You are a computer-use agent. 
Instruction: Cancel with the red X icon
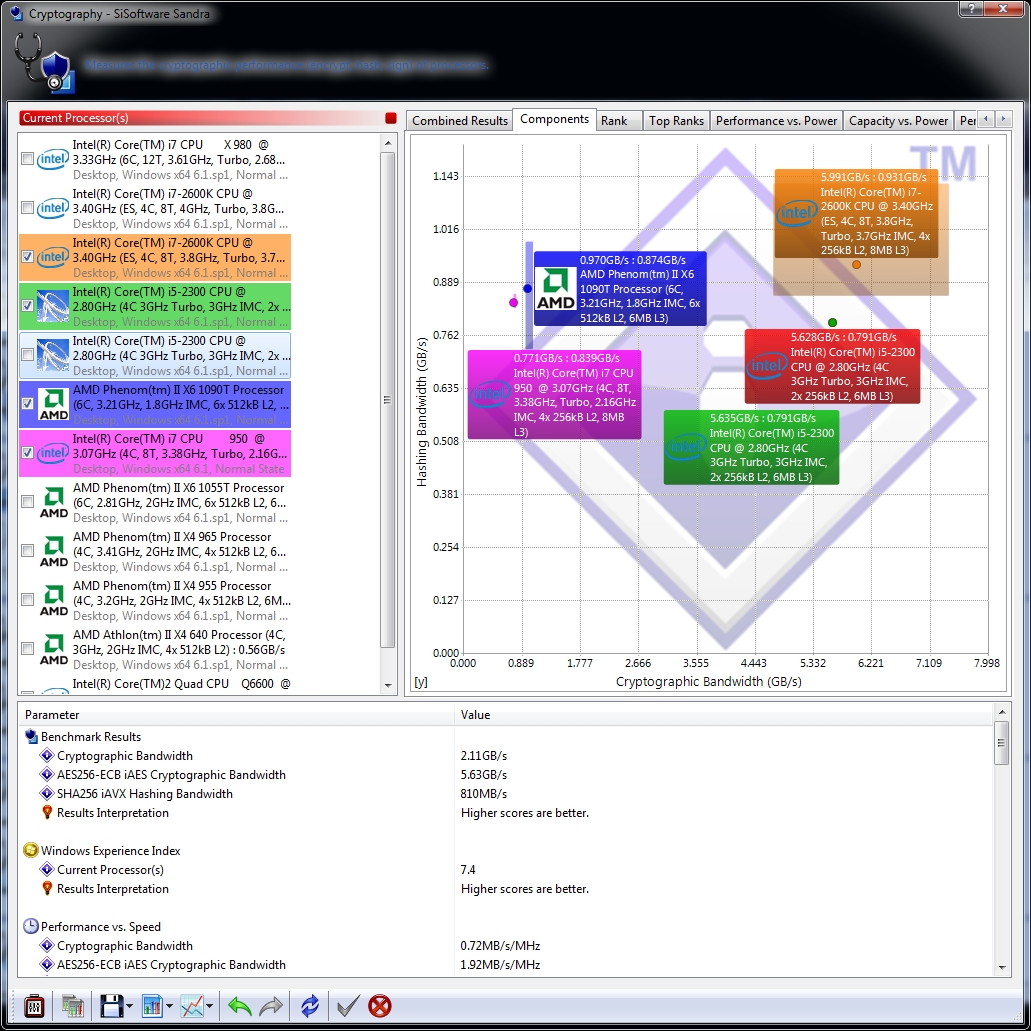[380, 1005]
